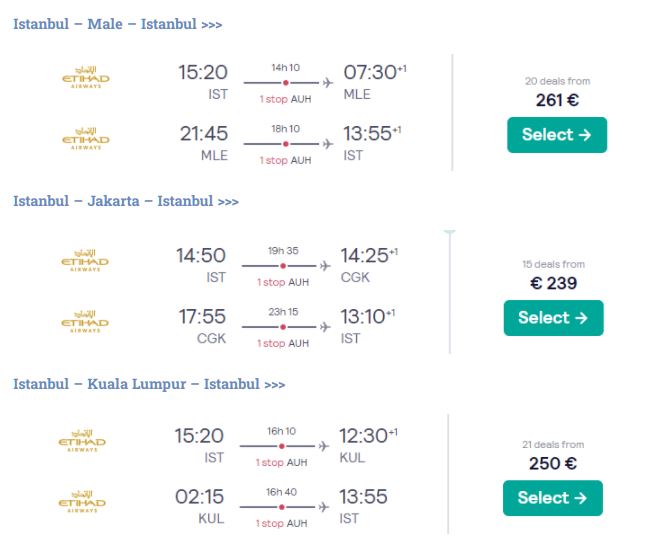Click the 1 stop AUH label under 19h 35
This screenshot has height=542, width=659.
click(285, 282)
